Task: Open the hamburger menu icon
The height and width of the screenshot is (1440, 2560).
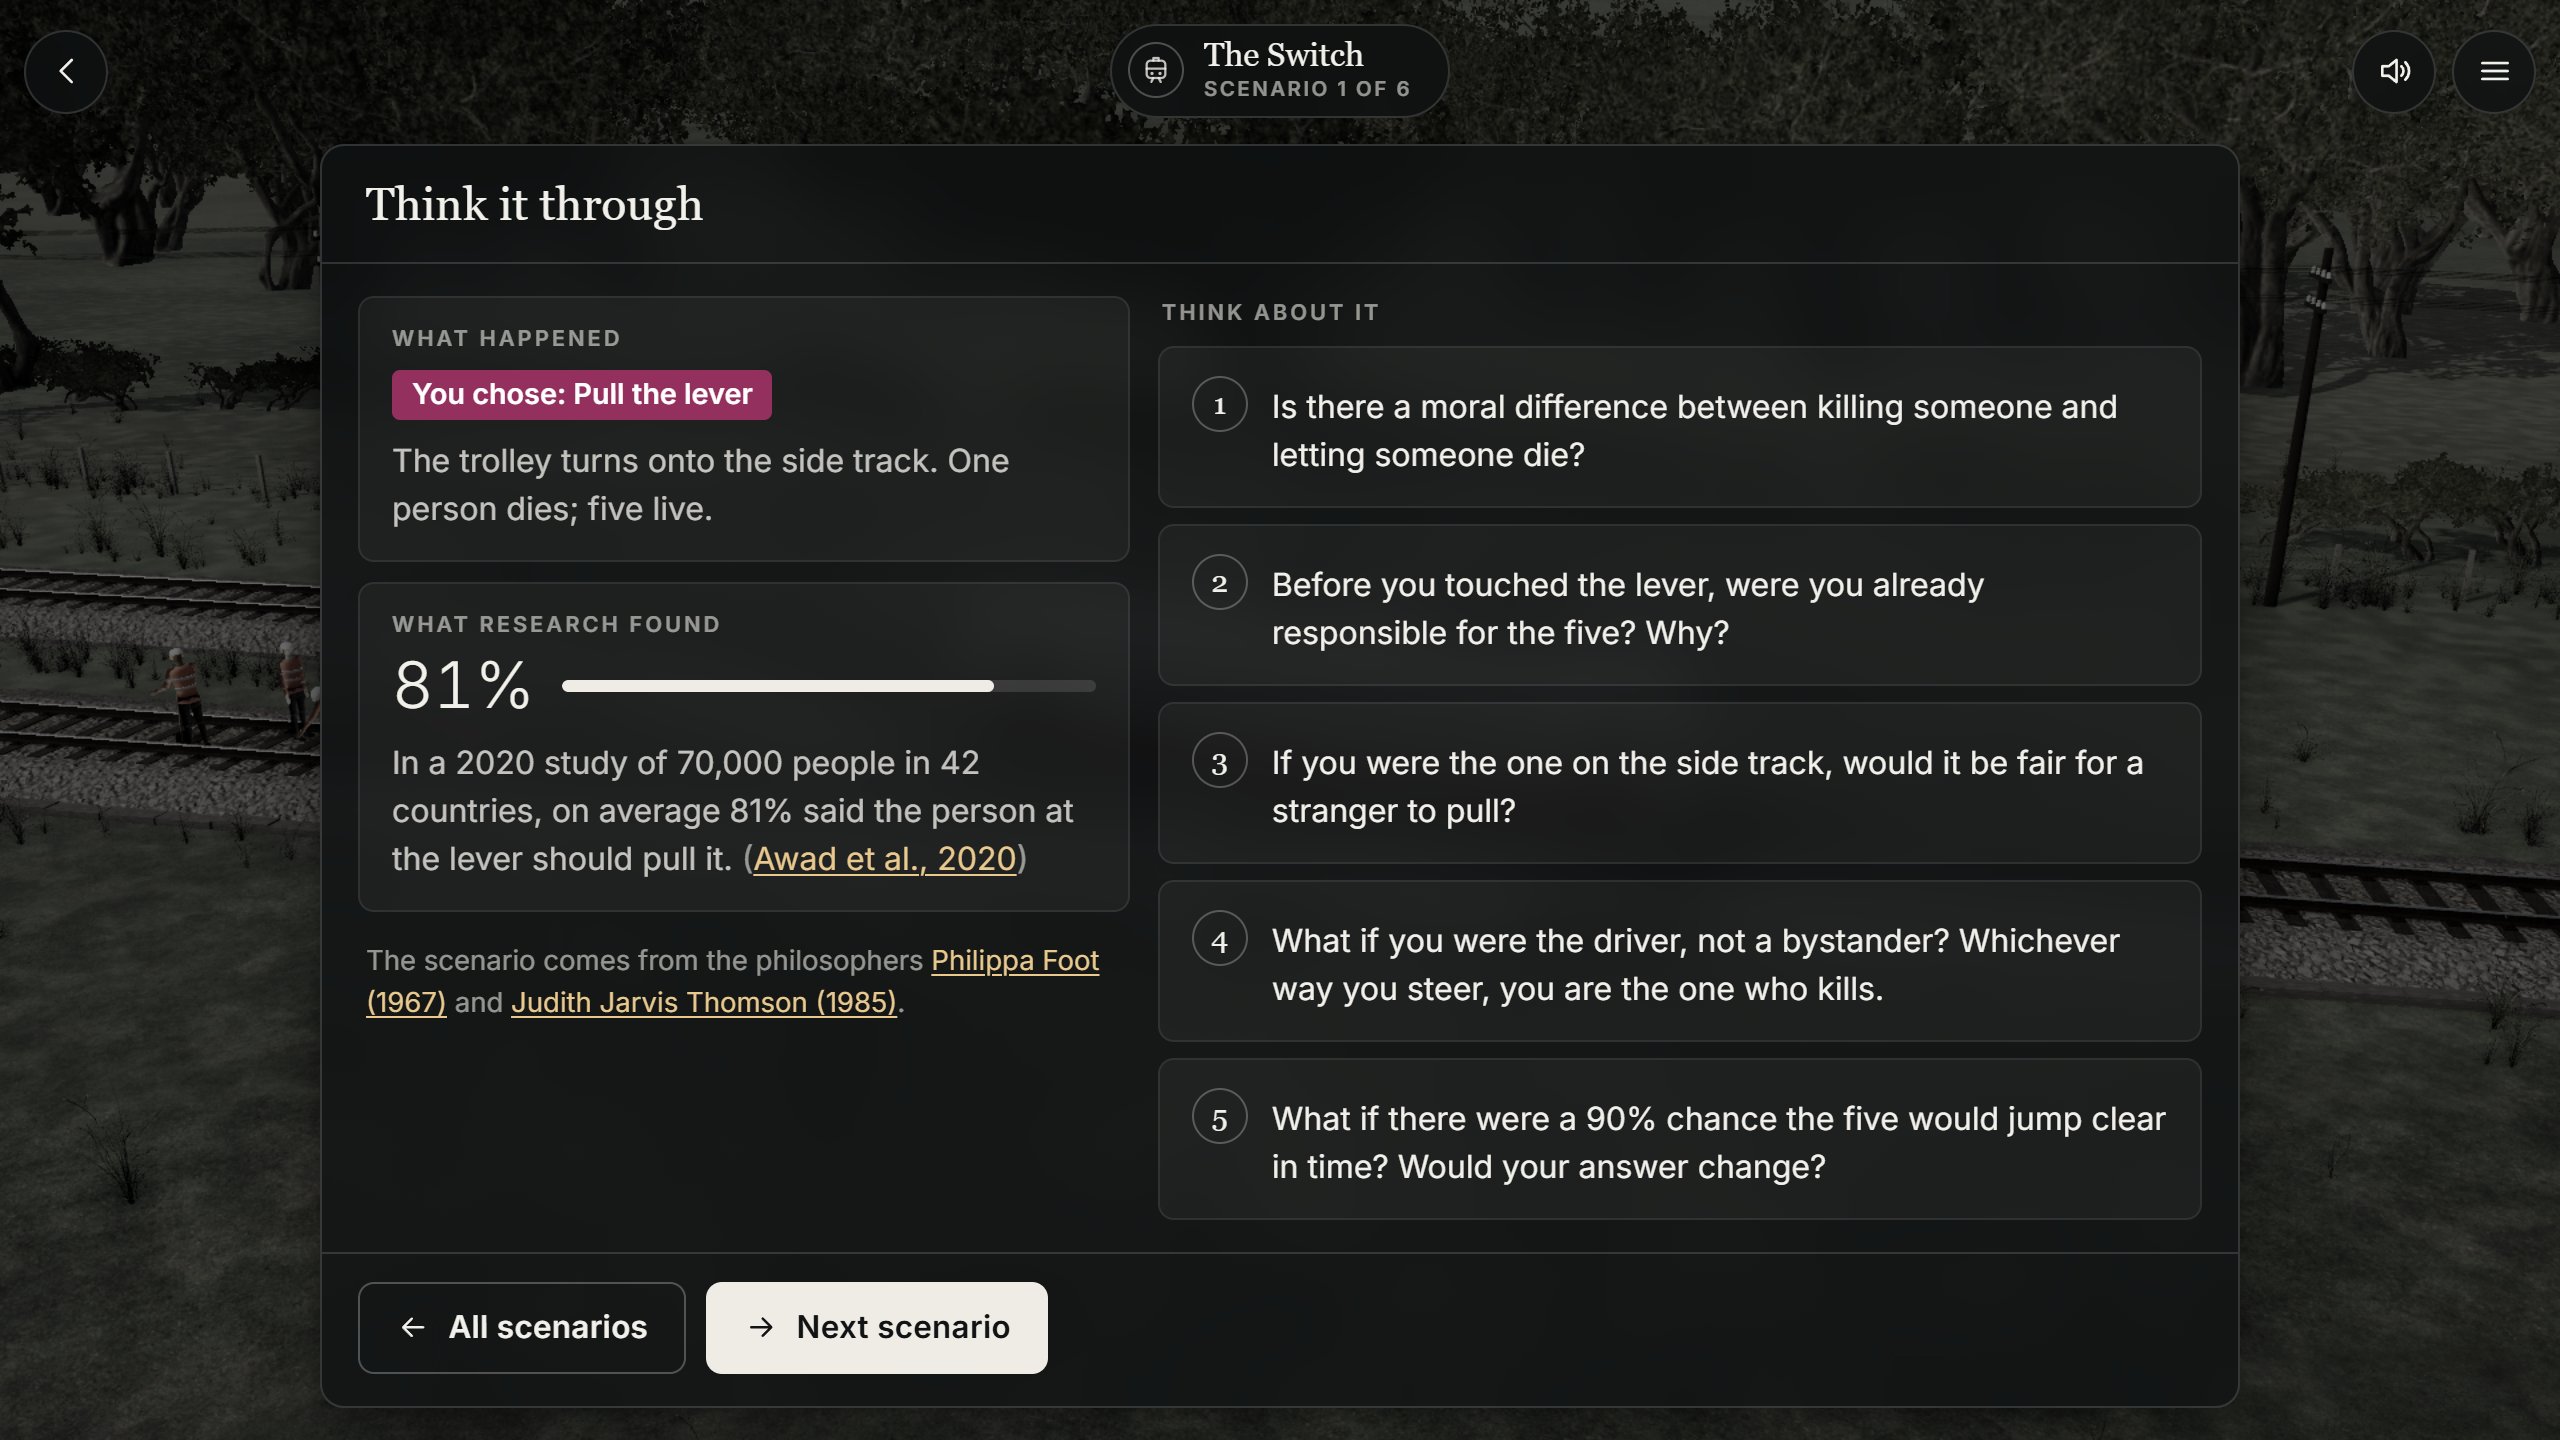Action: 2494,71
